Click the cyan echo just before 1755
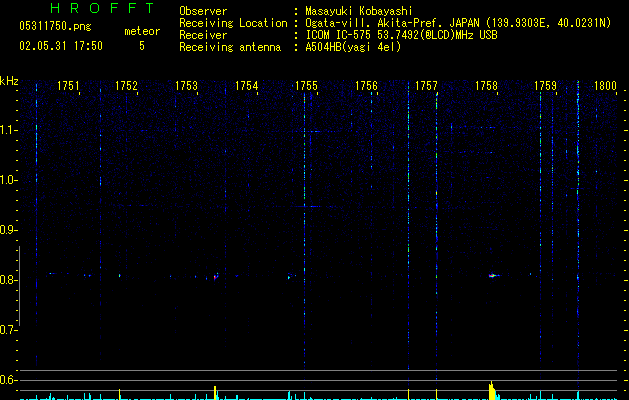629x400 pixels. (289, 276)
